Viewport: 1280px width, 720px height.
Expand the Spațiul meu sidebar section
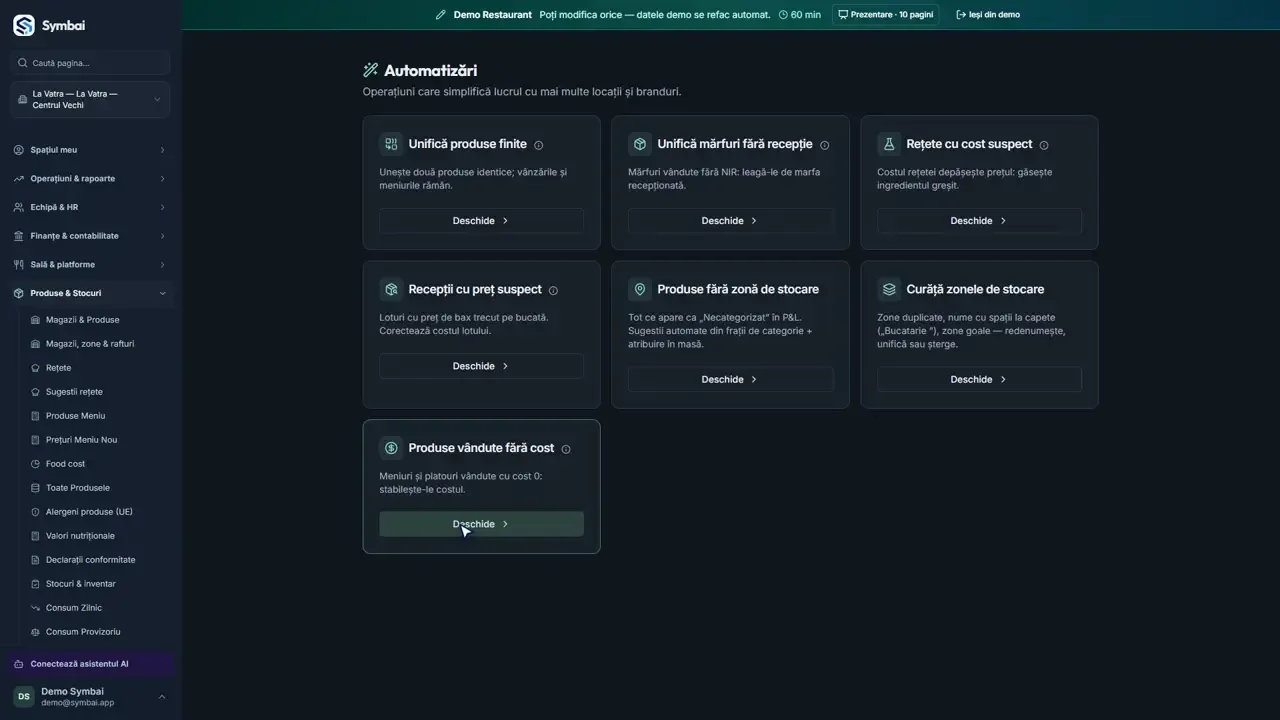pyautogui.click(x=90, y=150)
